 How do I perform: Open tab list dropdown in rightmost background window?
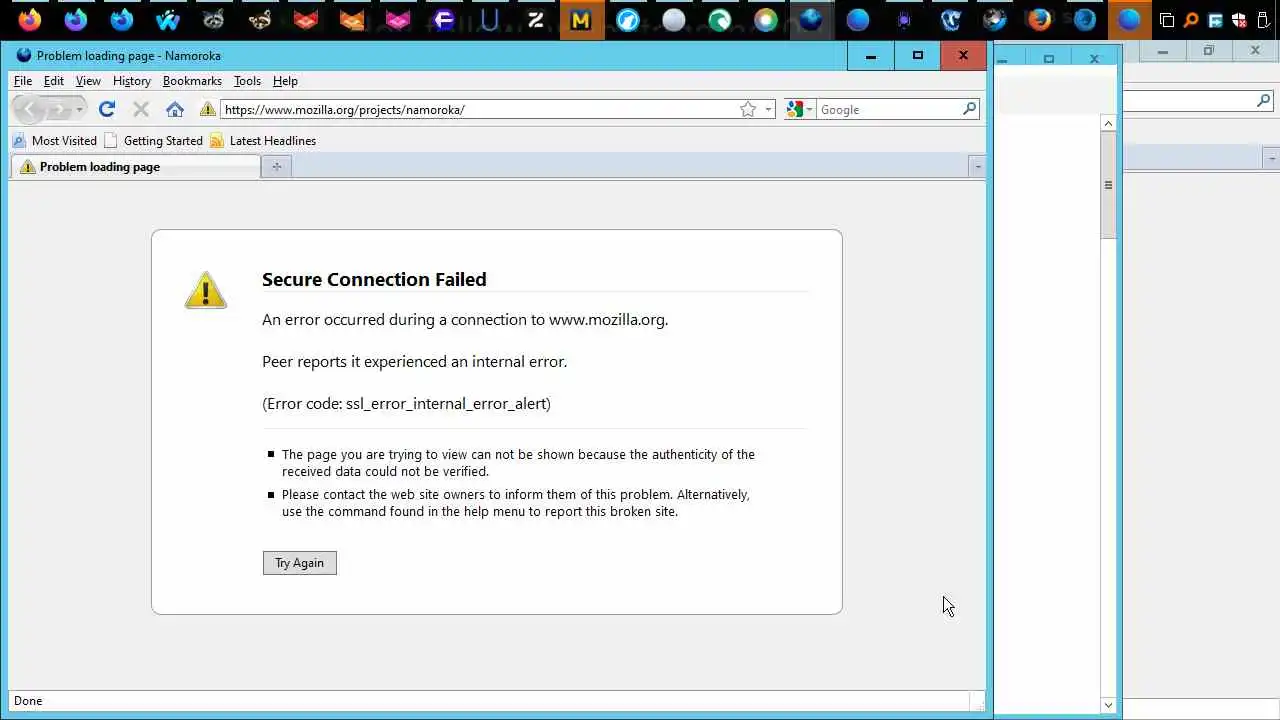coord(1271,158)
